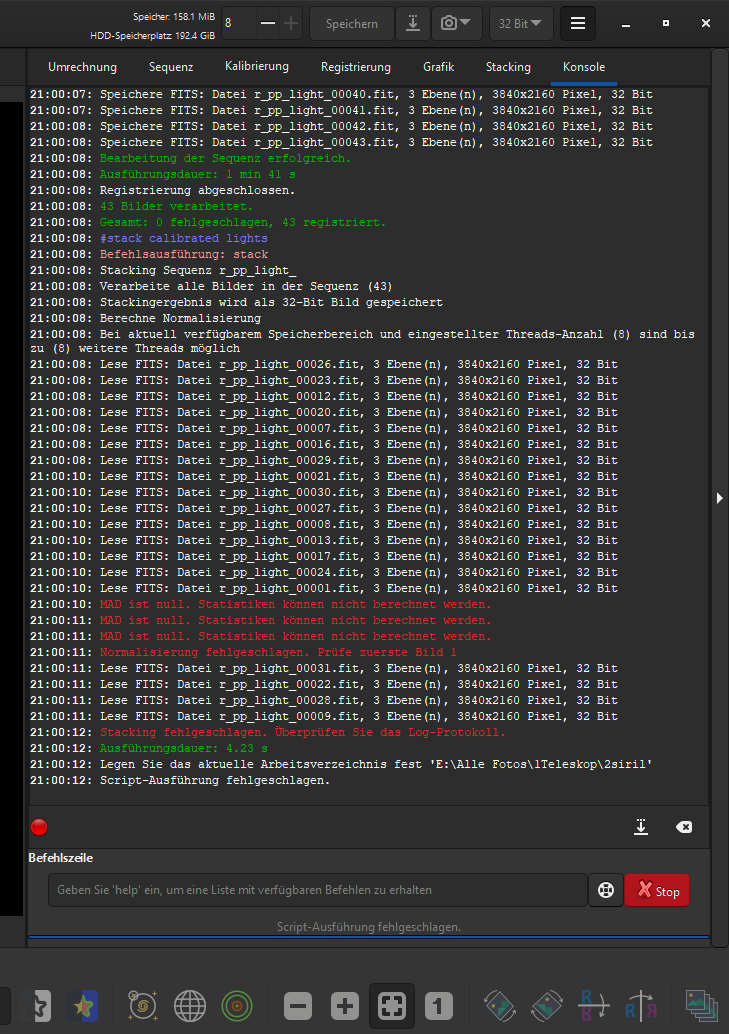
Task: Set zoom to 1:1 icon
Action: (x=439, y=1006)
